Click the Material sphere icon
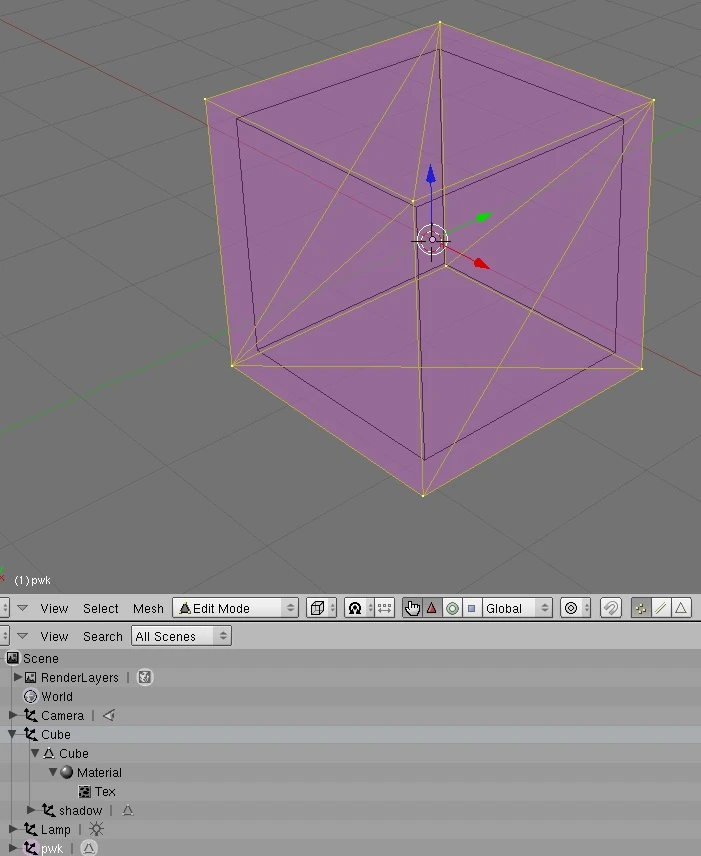 (x=67, y=772)
